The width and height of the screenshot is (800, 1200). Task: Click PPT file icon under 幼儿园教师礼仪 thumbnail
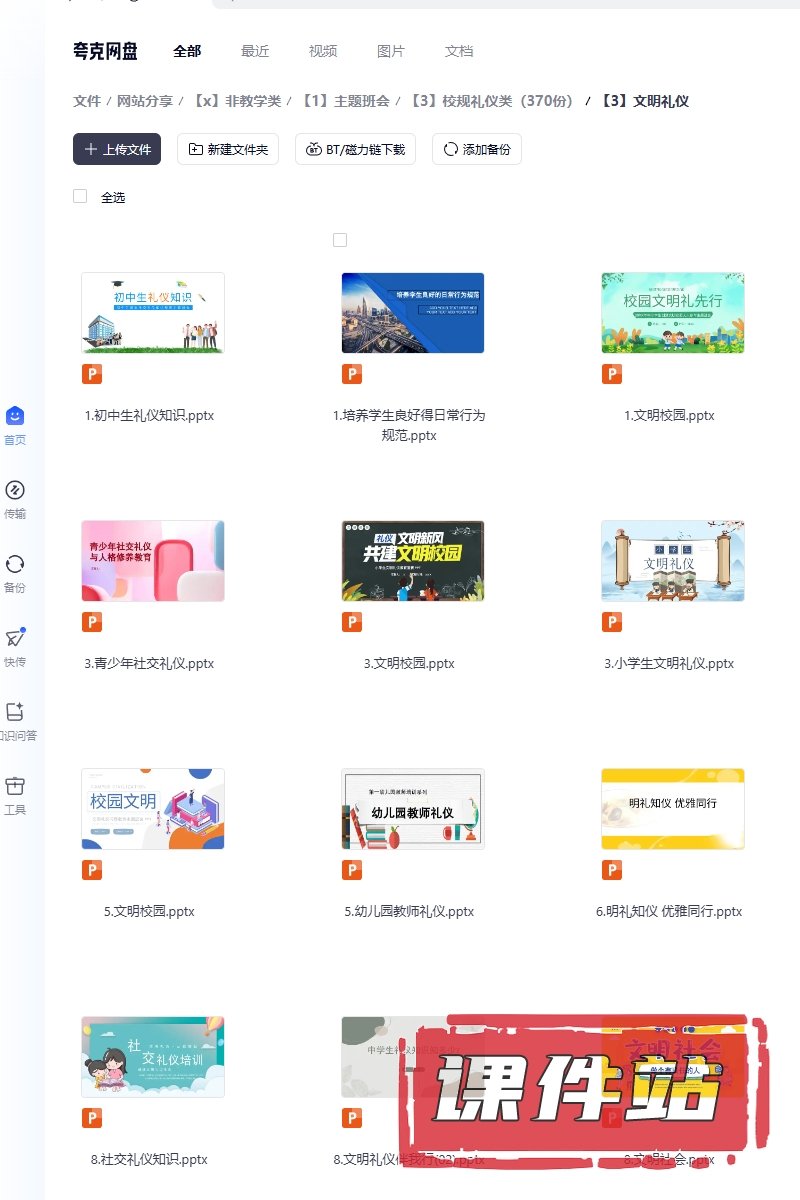pyautogui.click(x=352, y=870)
